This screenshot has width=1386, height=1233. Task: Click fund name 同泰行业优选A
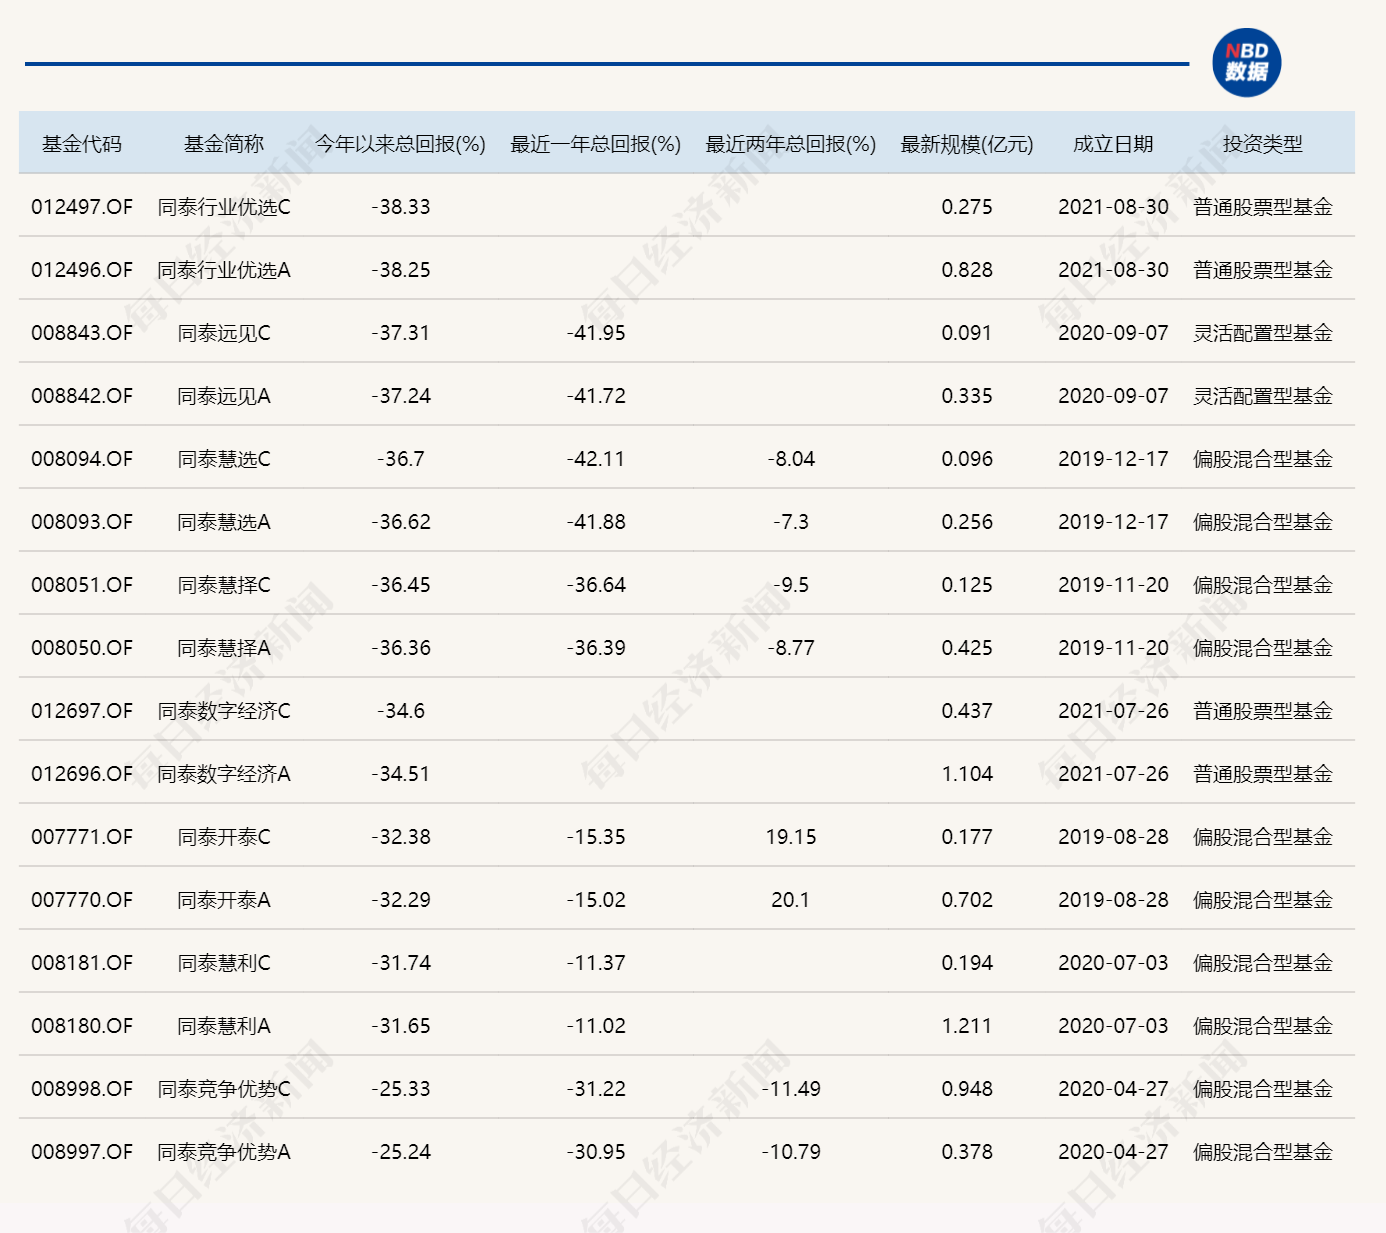[x=224, y=270]
